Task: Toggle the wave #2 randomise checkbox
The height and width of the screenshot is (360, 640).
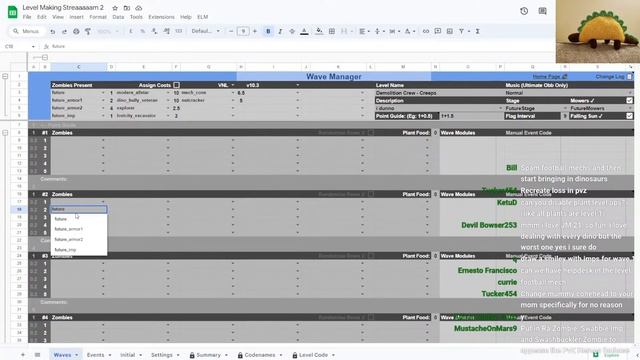Action: pos(371,194)
